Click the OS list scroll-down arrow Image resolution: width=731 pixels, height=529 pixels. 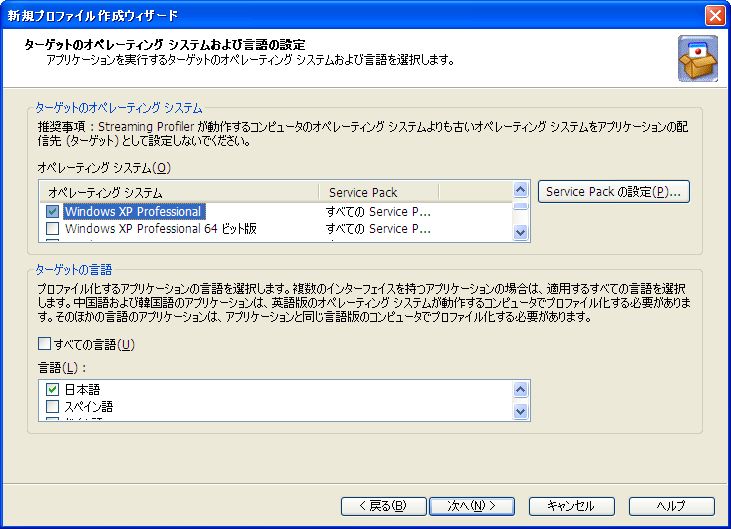pos(520,232)
